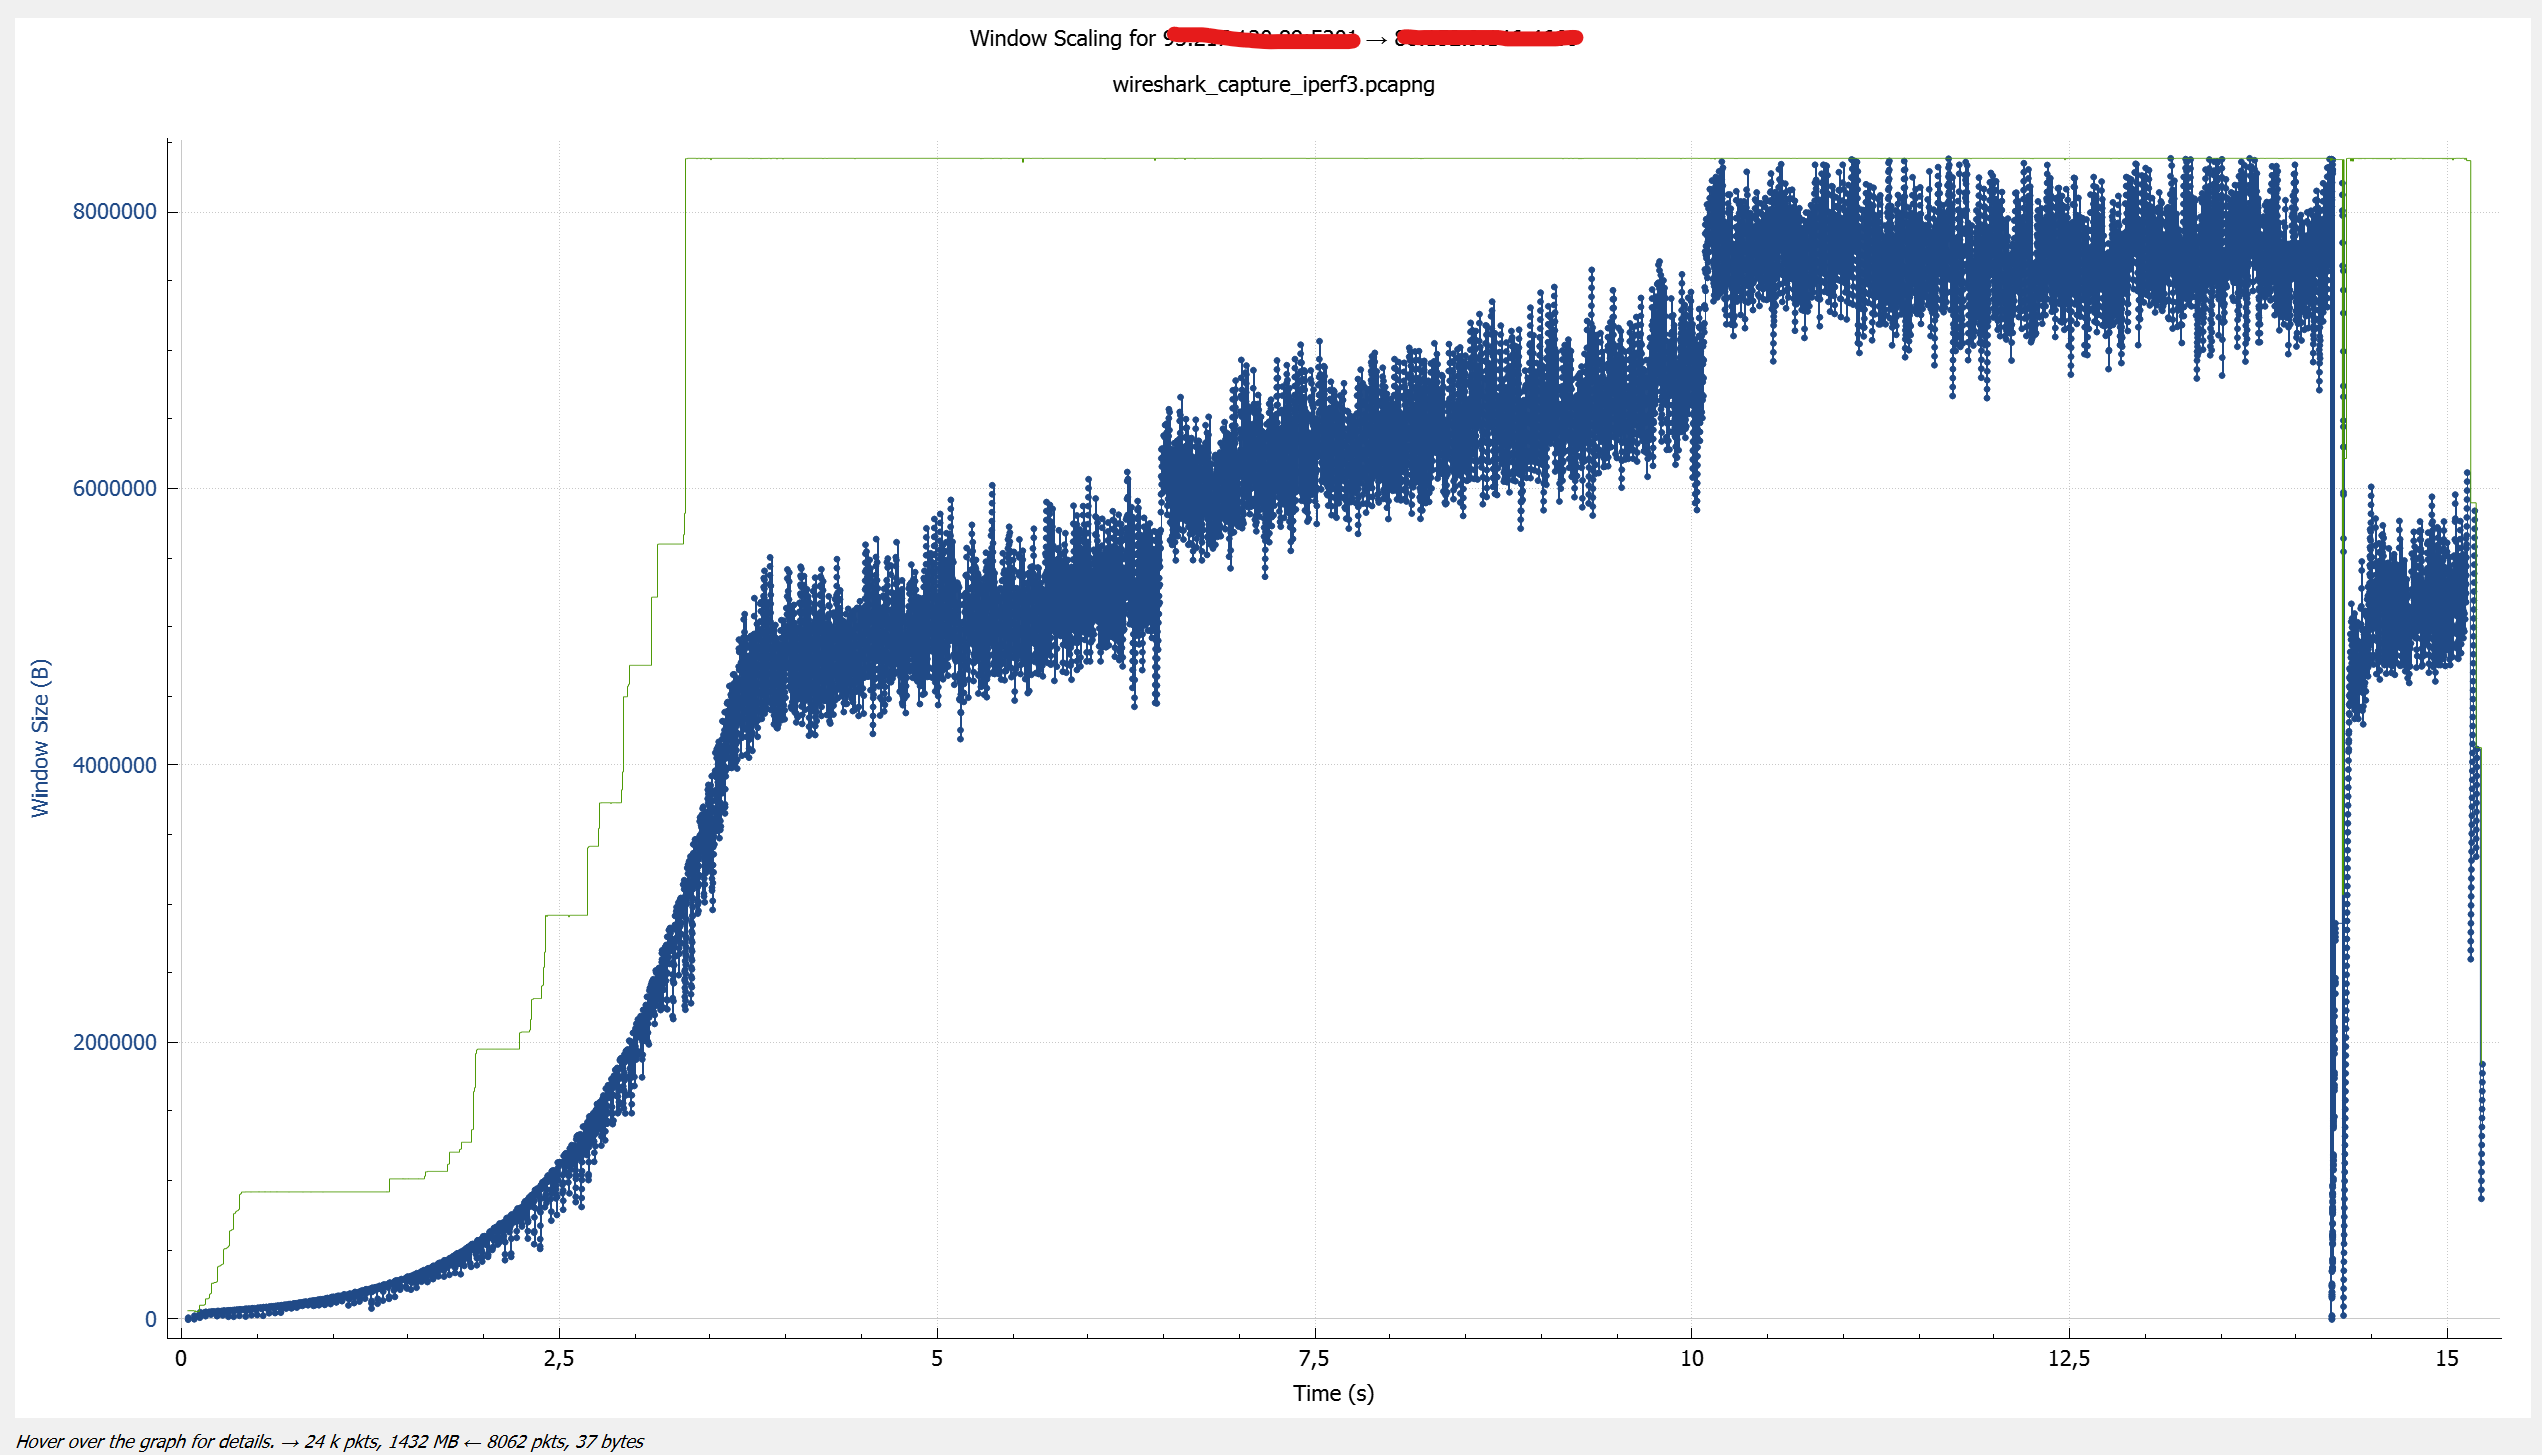Click the 8000000 y-axis tick label
Viewport: 2542px width, 1455px height.
(x=114, y=211)
